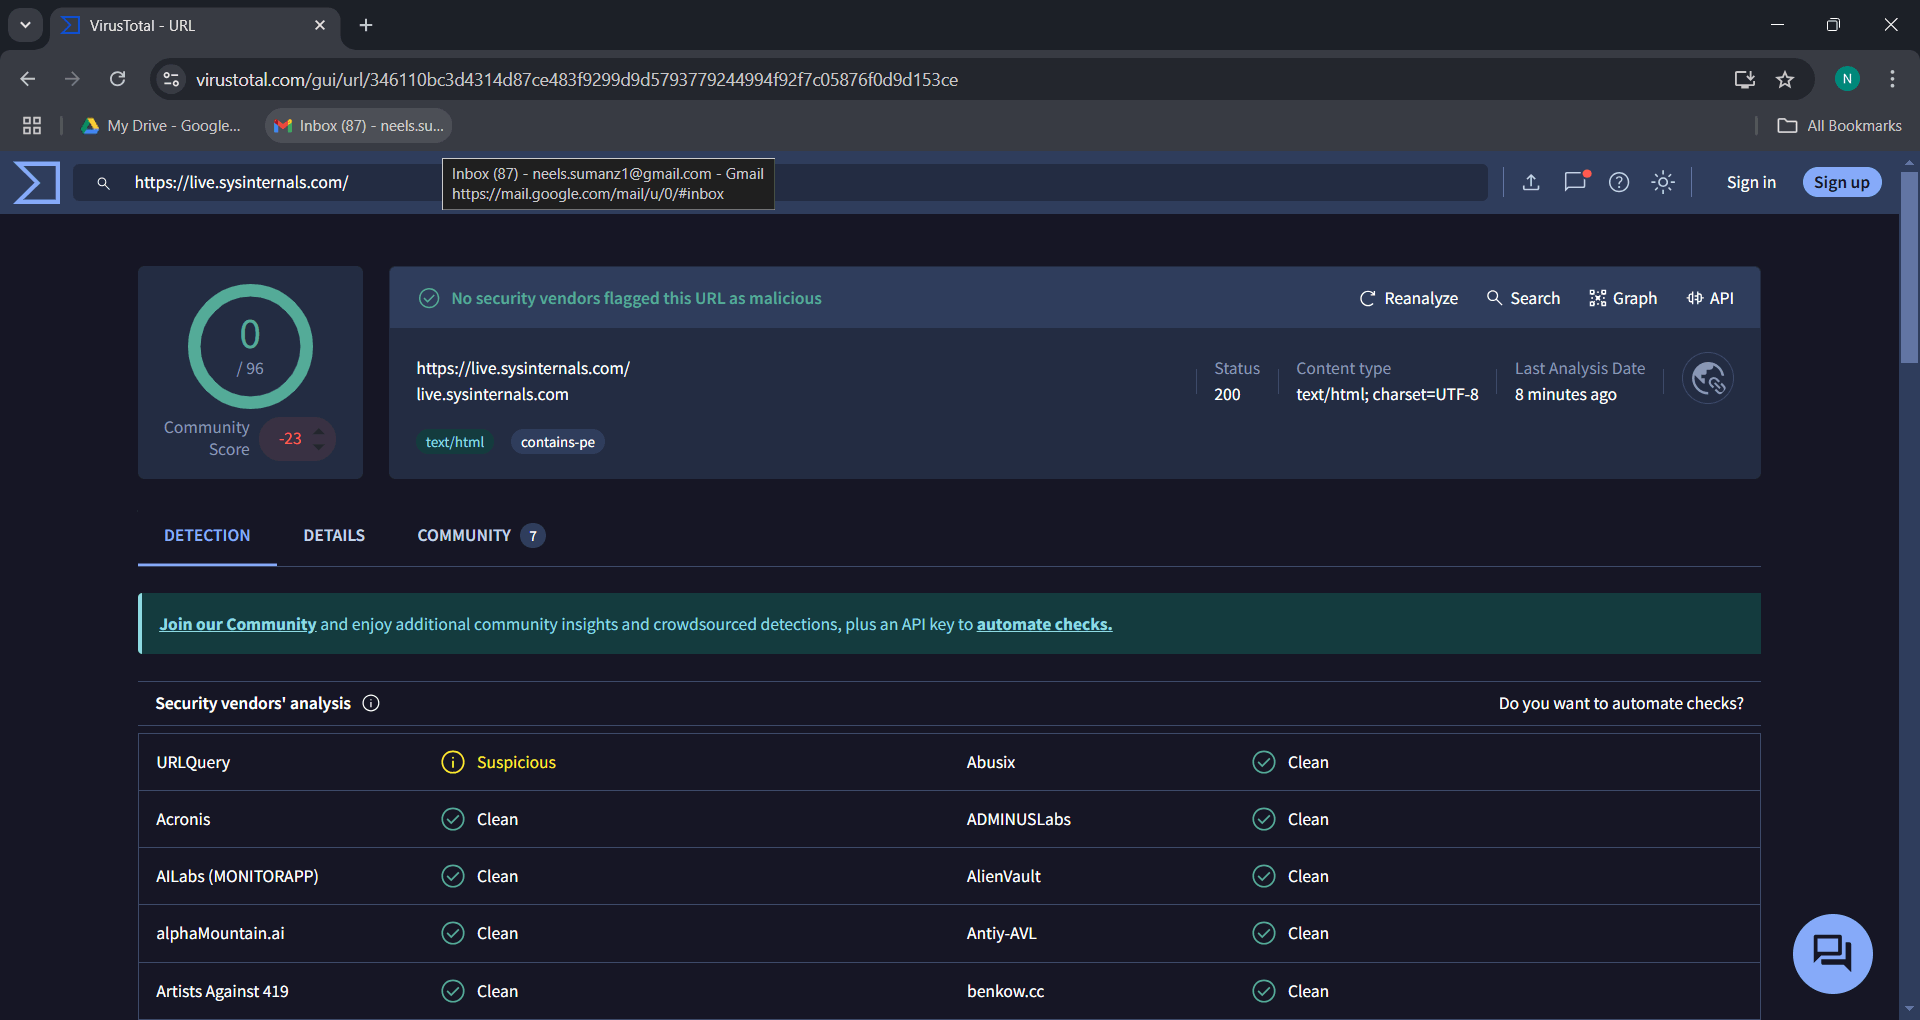Go forward in the browser
Viewport: 1920px width, 1020px height.
pyautogui.click(x=72, y=79)
